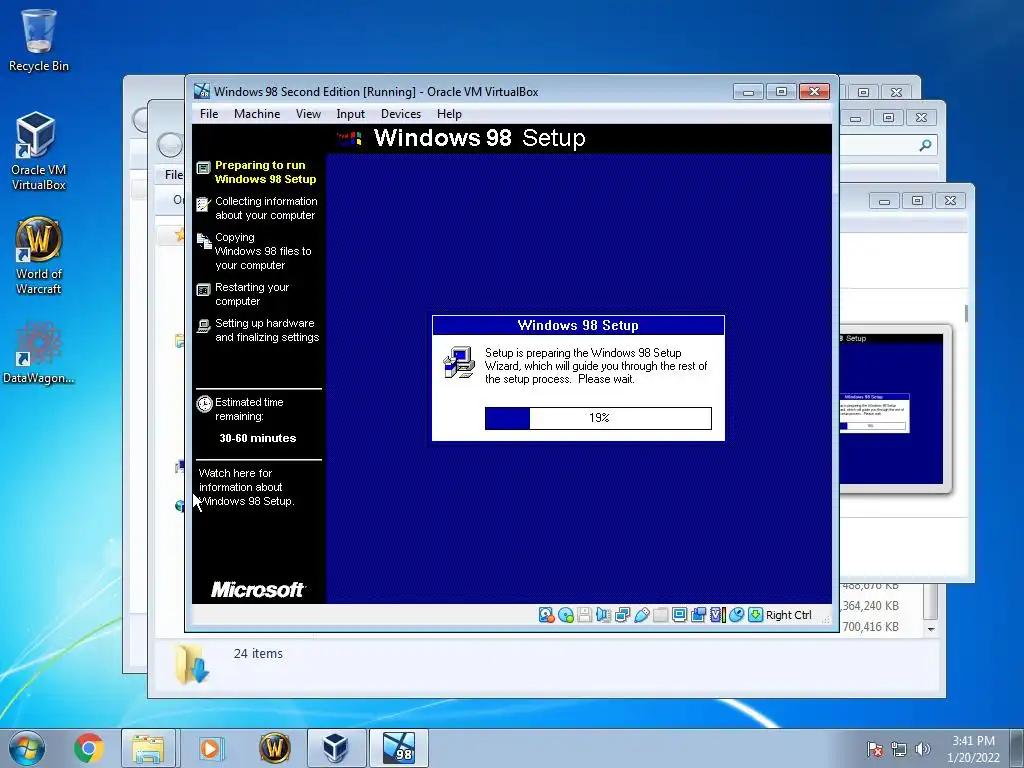Screen dimensions: 1024x768
Task: Open the Help menu
Action: pyautogui.click(x=449, y=114)
